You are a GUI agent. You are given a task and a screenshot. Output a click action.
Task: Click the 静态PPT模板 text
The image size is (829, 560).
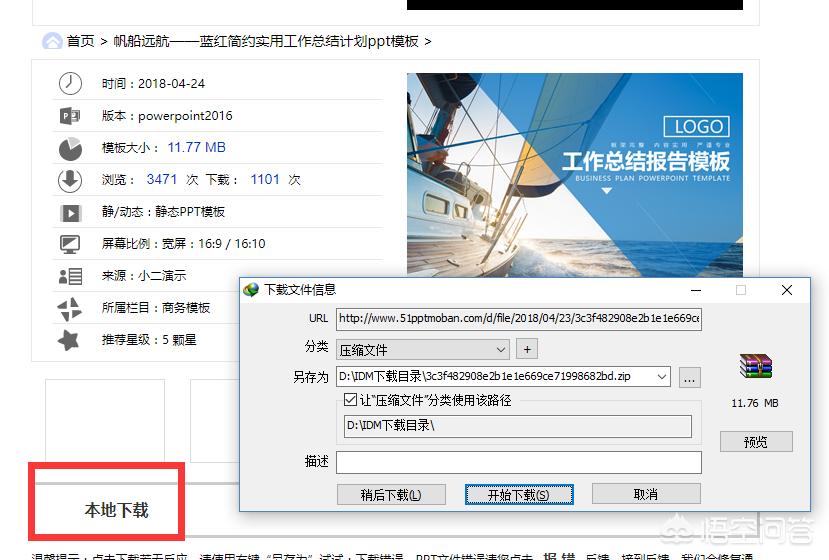click(190, 212)
